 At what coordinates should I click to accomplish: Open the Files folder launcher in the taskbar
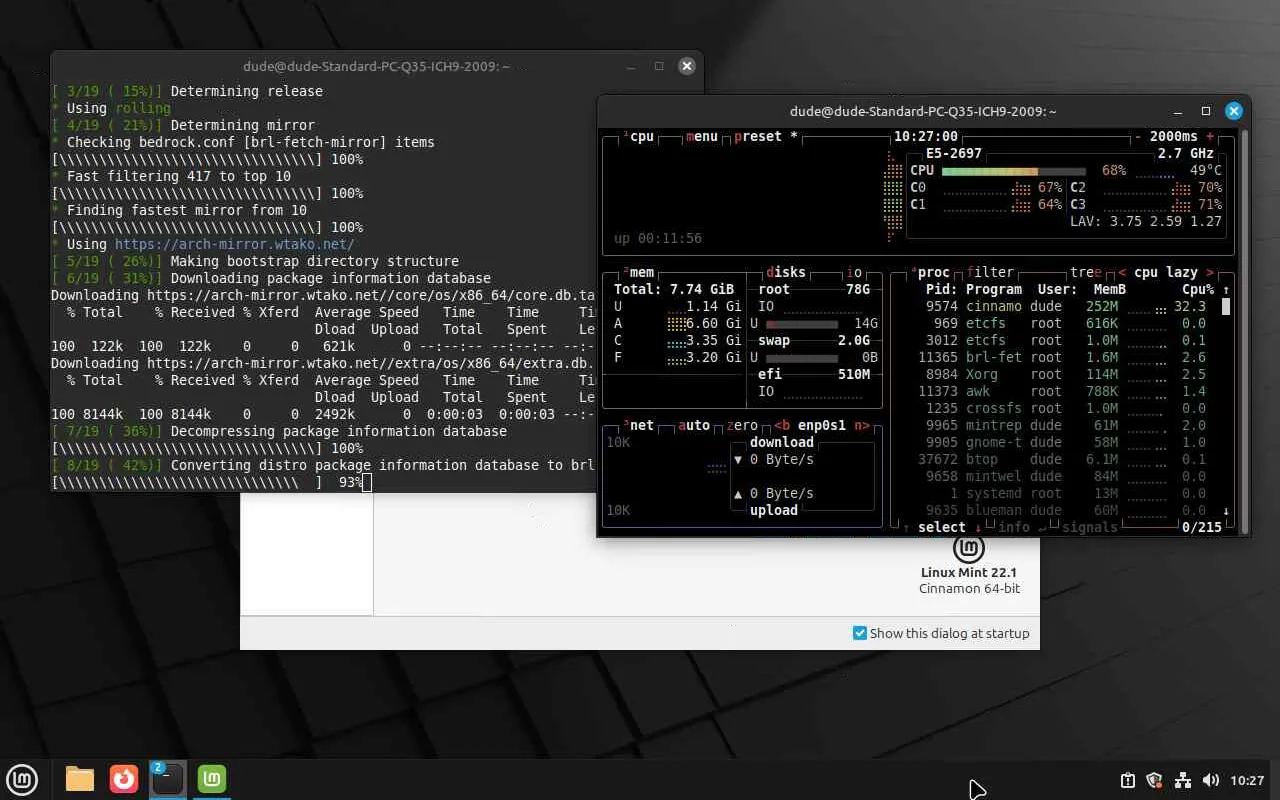pos(80,778)
